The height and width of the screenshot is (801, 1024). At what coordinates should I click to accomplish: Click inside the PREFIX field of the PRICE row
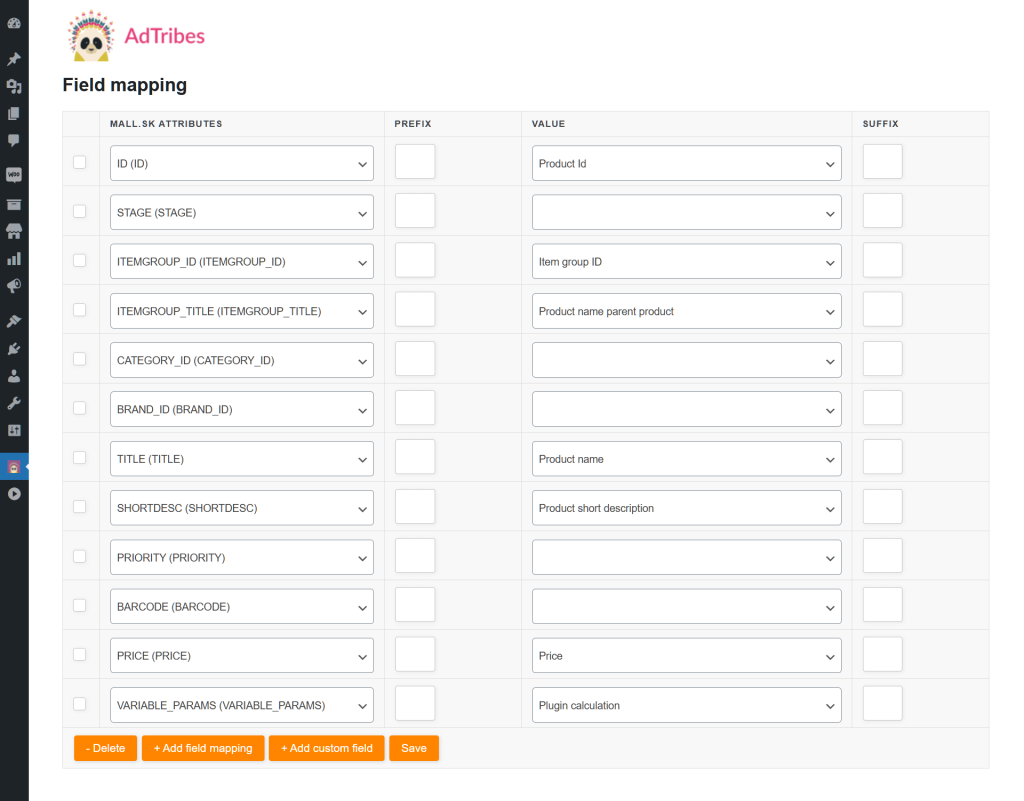tap(414, 654)
